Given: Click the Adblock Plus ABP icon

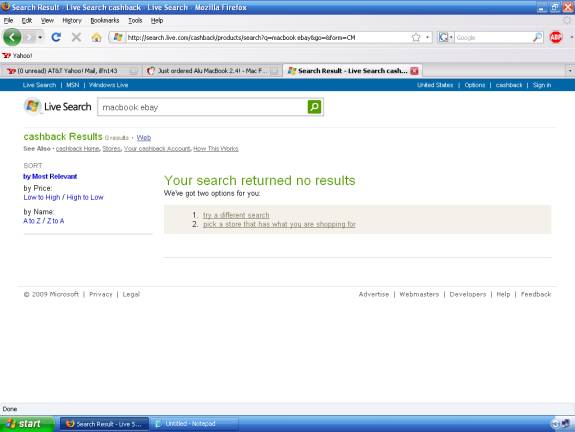Looking at the screenshot, I should [556, 37].
